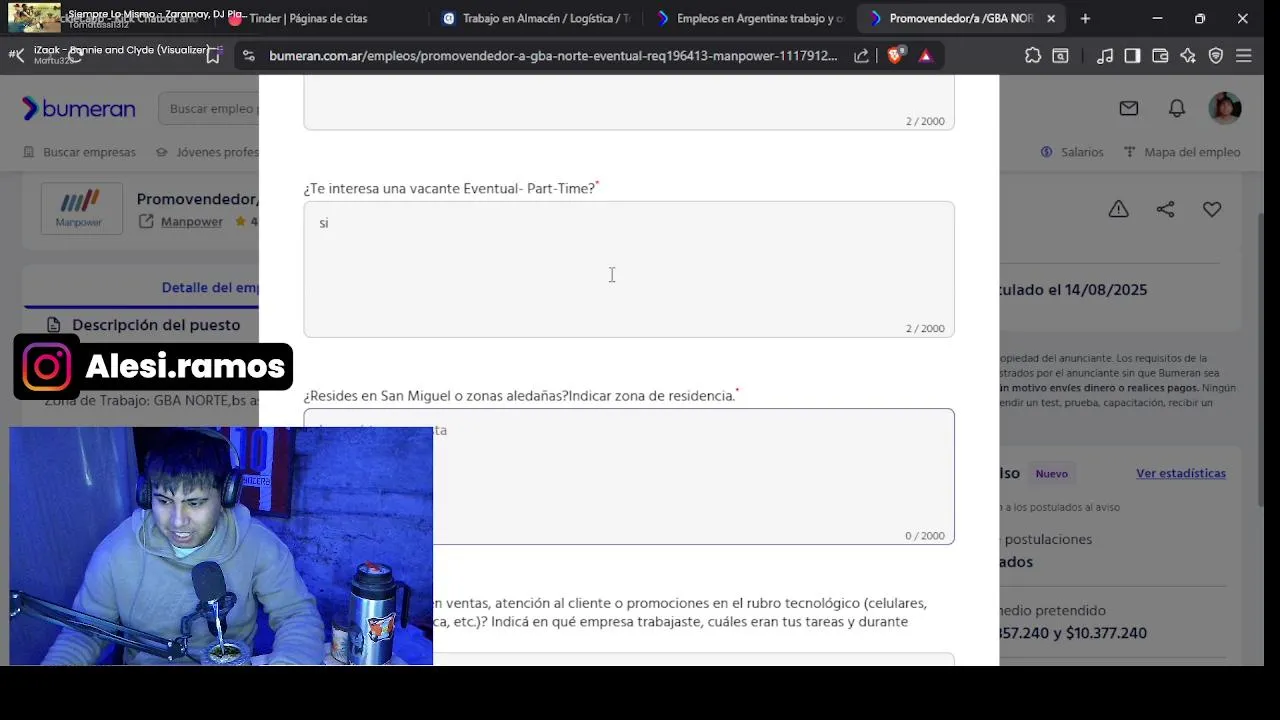Open a new browser tab
Viewport: 1280px width, 720px height.
point(1085,18)
